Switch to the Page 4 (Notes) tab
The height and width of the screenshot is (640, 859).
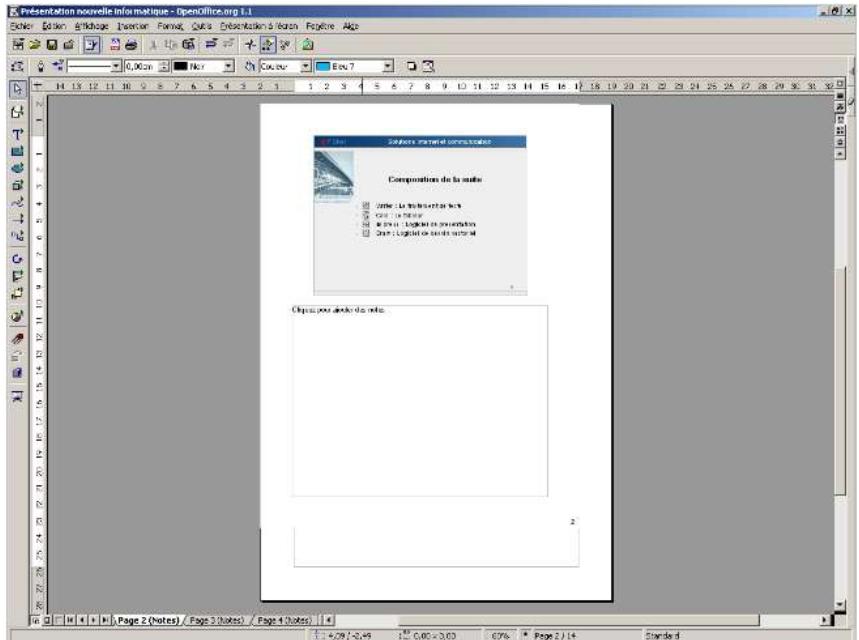tap(284, 620)
